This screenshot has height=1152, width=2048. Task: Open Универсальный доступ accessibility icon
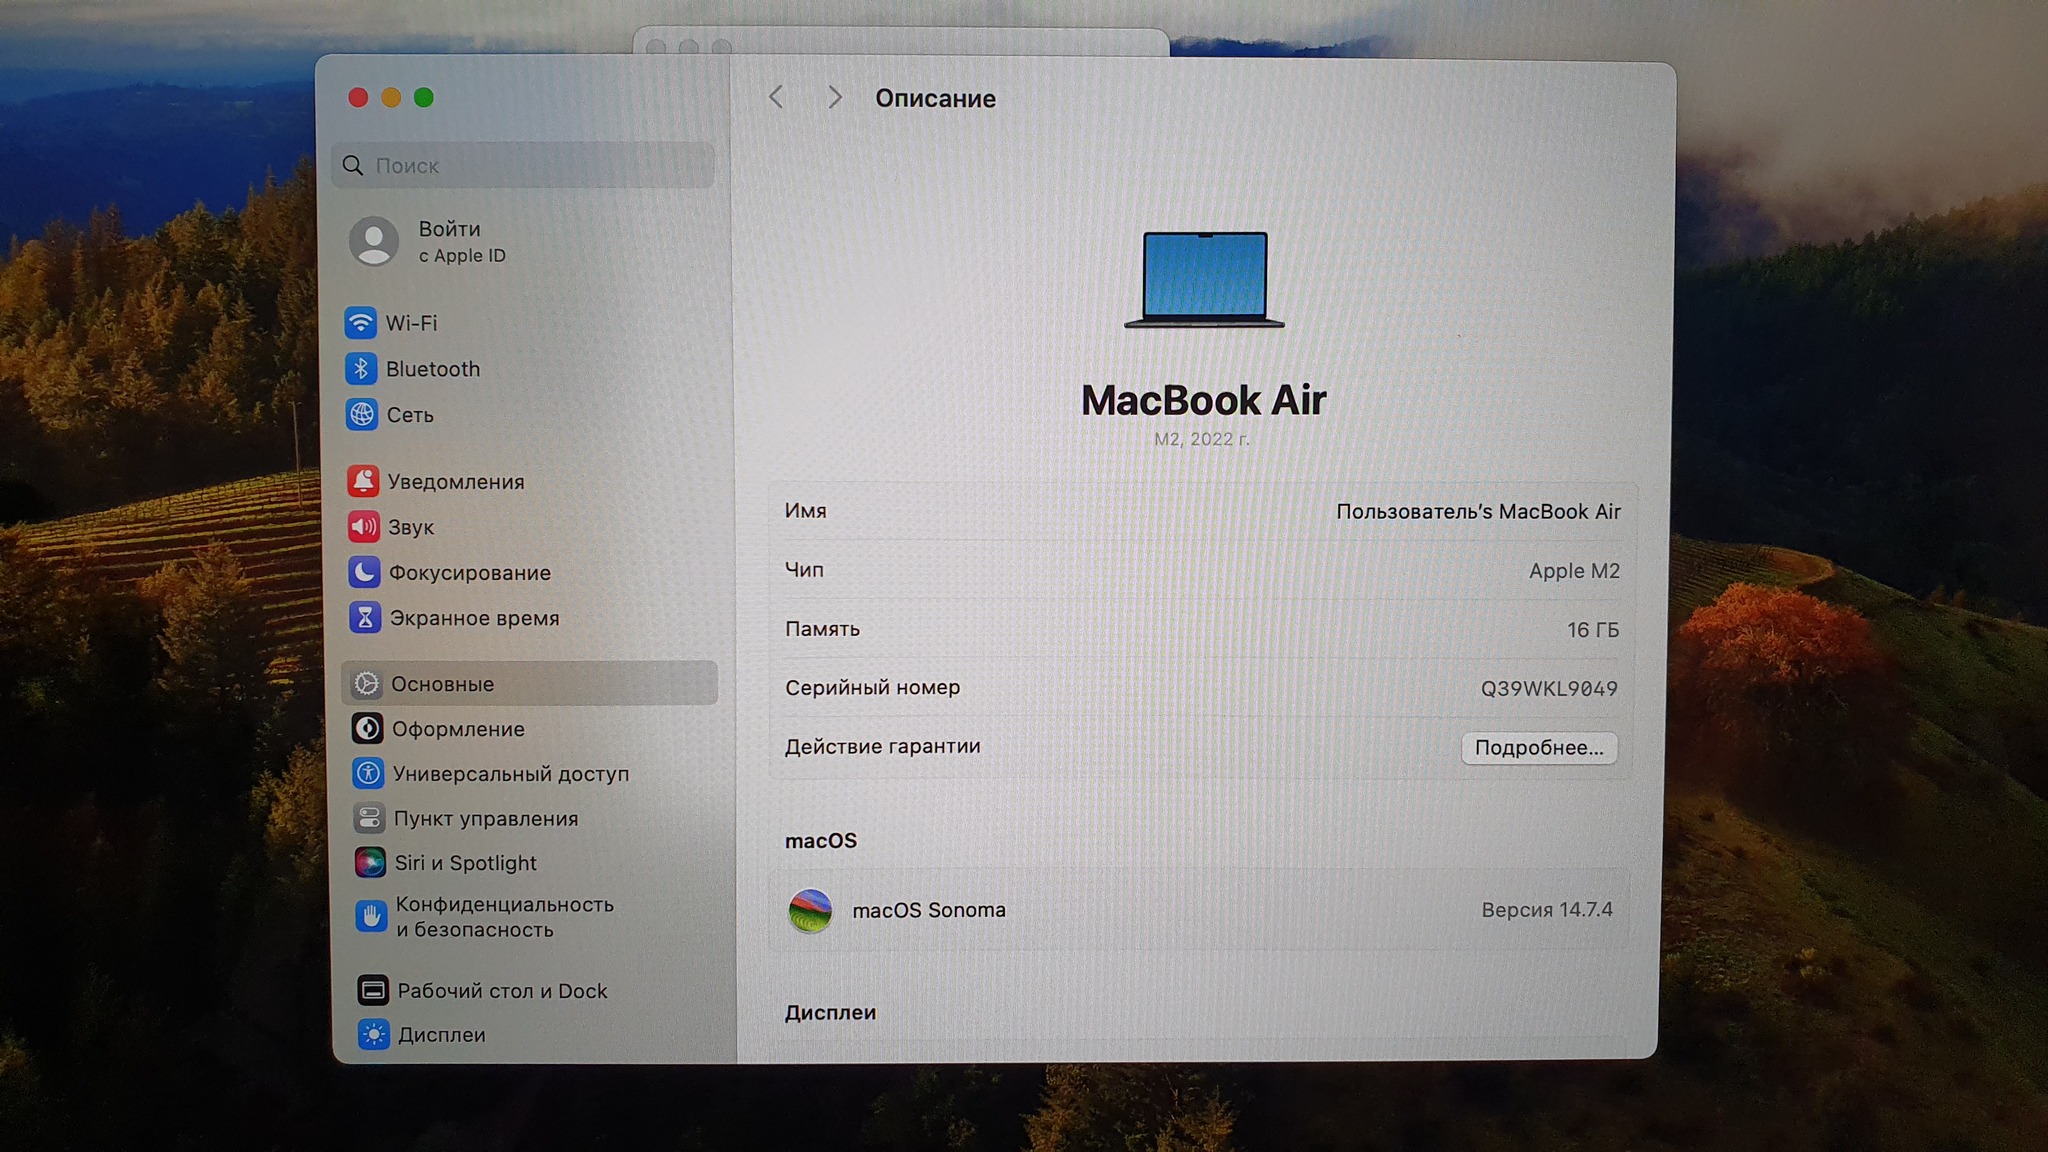[368, 773]
